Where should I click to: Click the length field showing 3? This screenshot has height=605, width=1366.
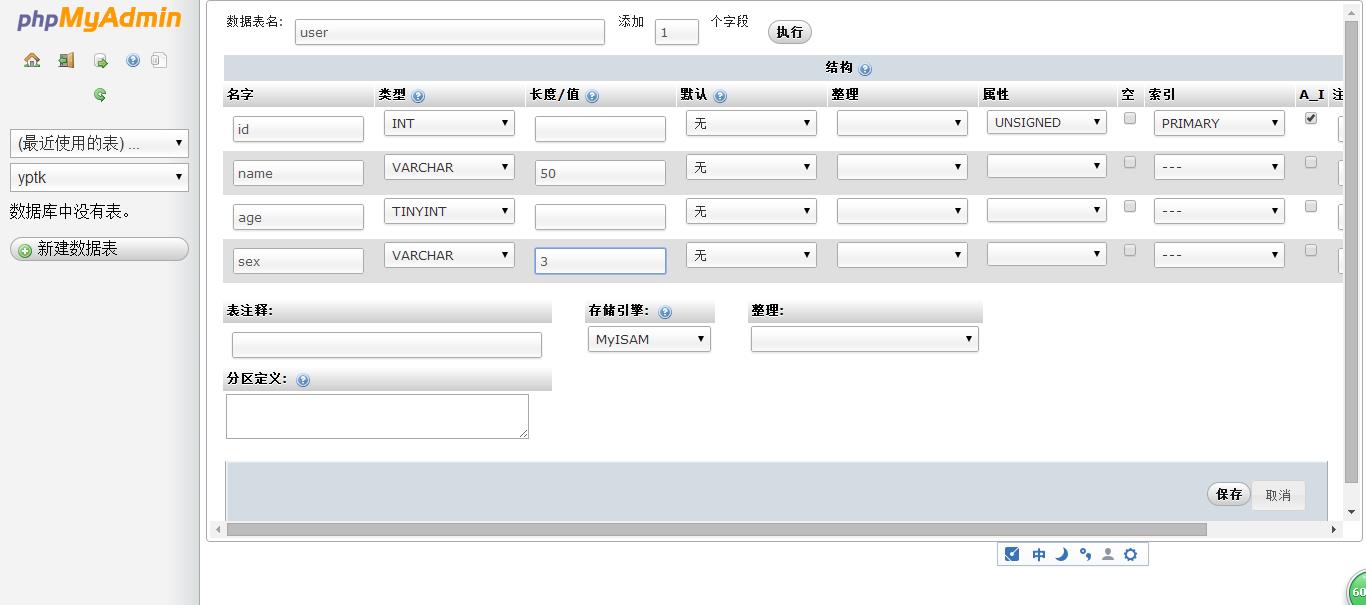[600, 261]
